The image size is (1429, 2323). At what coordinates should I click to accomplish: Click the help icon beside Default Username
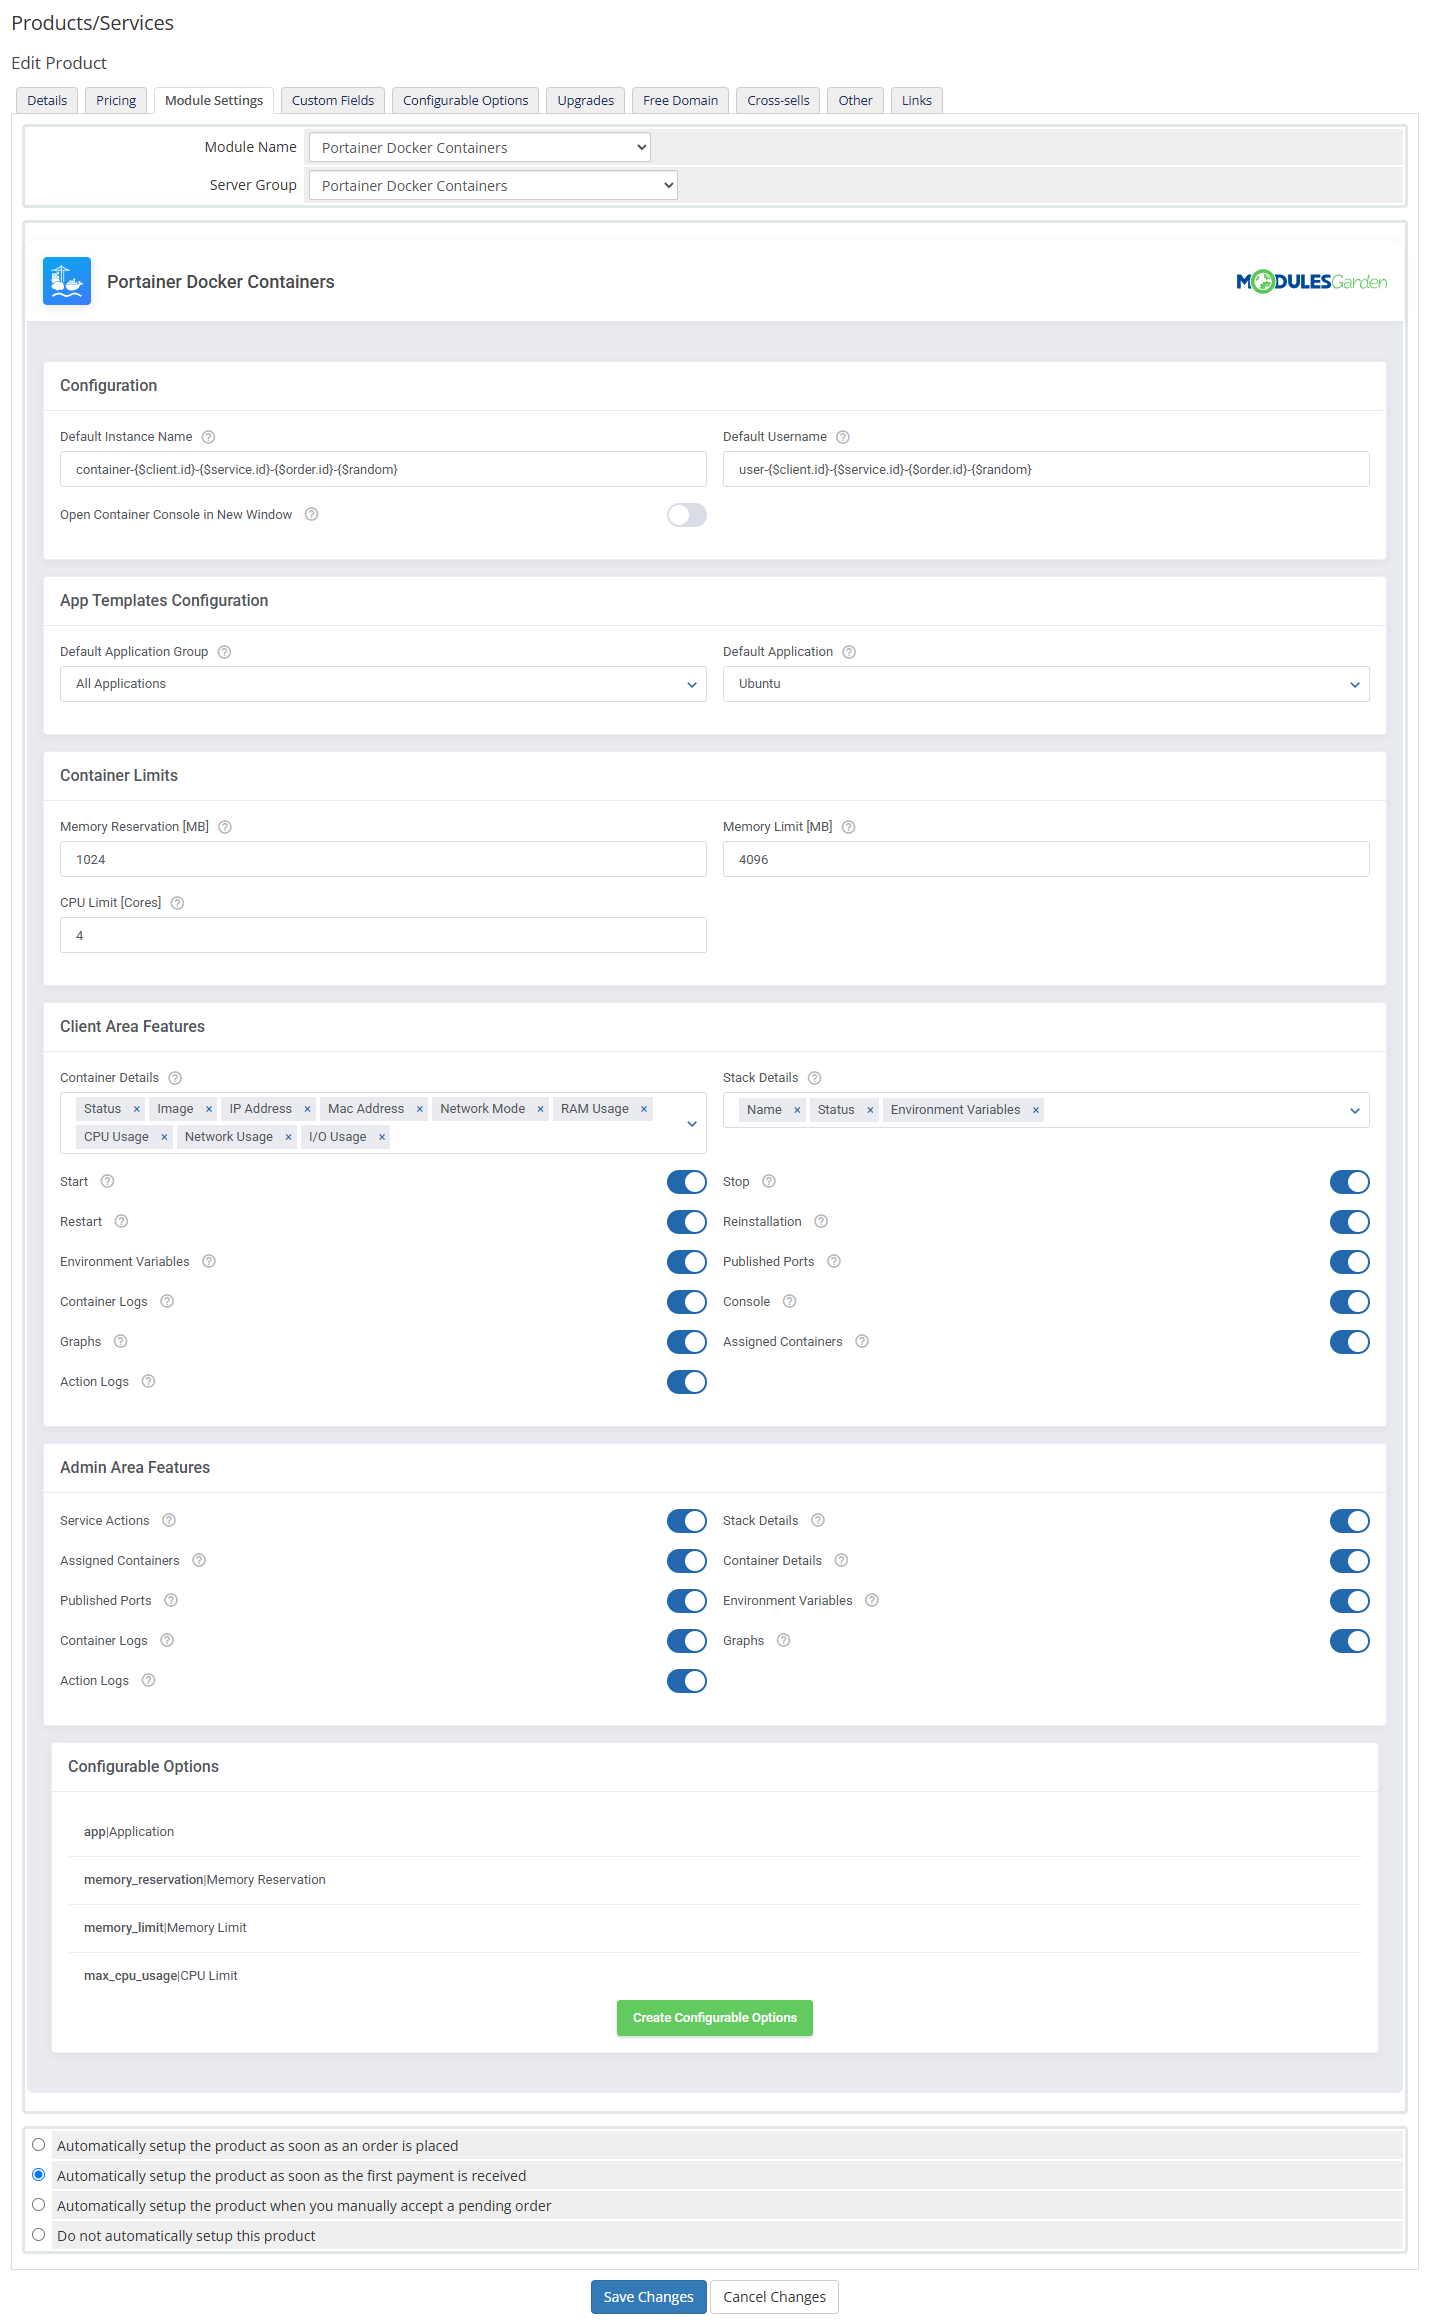pos(843,437)
